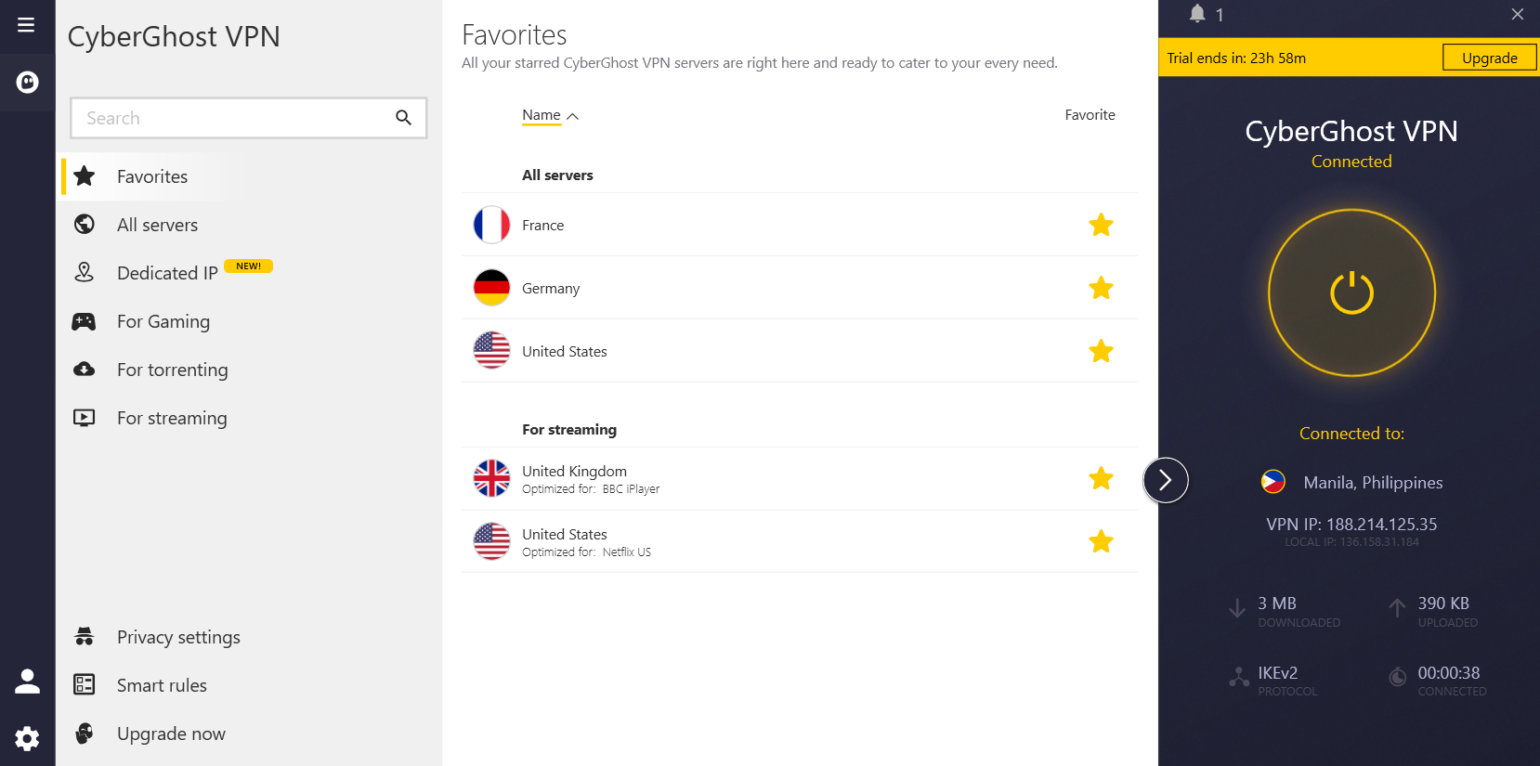Open the Dedicated IP section
1540x766 pixels.
(167, 272)
